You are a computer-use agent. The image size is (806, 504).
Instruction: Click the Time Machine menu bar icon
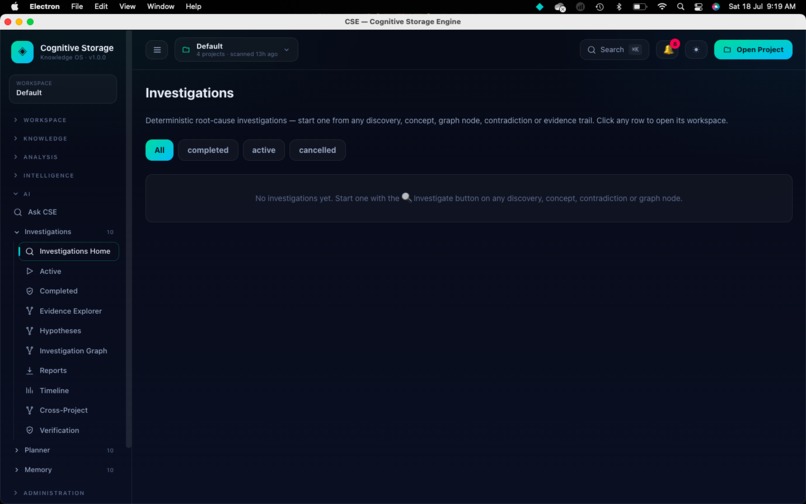pyautogui.click(x=599, y=7)
